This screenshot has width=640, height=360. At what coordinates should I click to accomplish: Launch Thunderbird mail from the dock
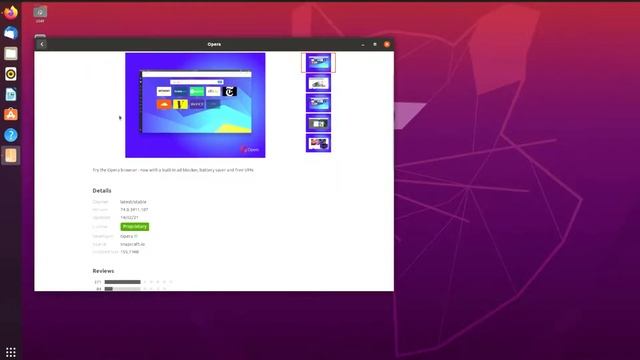[11, 33]
